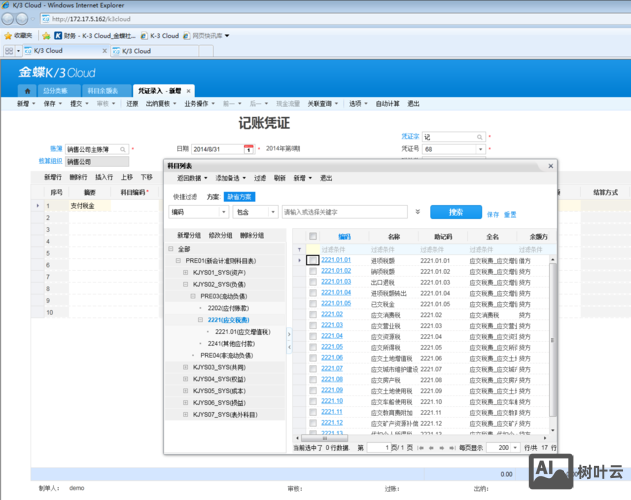Image resolution: width=631 pixels, height=500 pixels.
Task: Click the horizontal scrollbar thumb of the grid
Action: click(324, 438)
